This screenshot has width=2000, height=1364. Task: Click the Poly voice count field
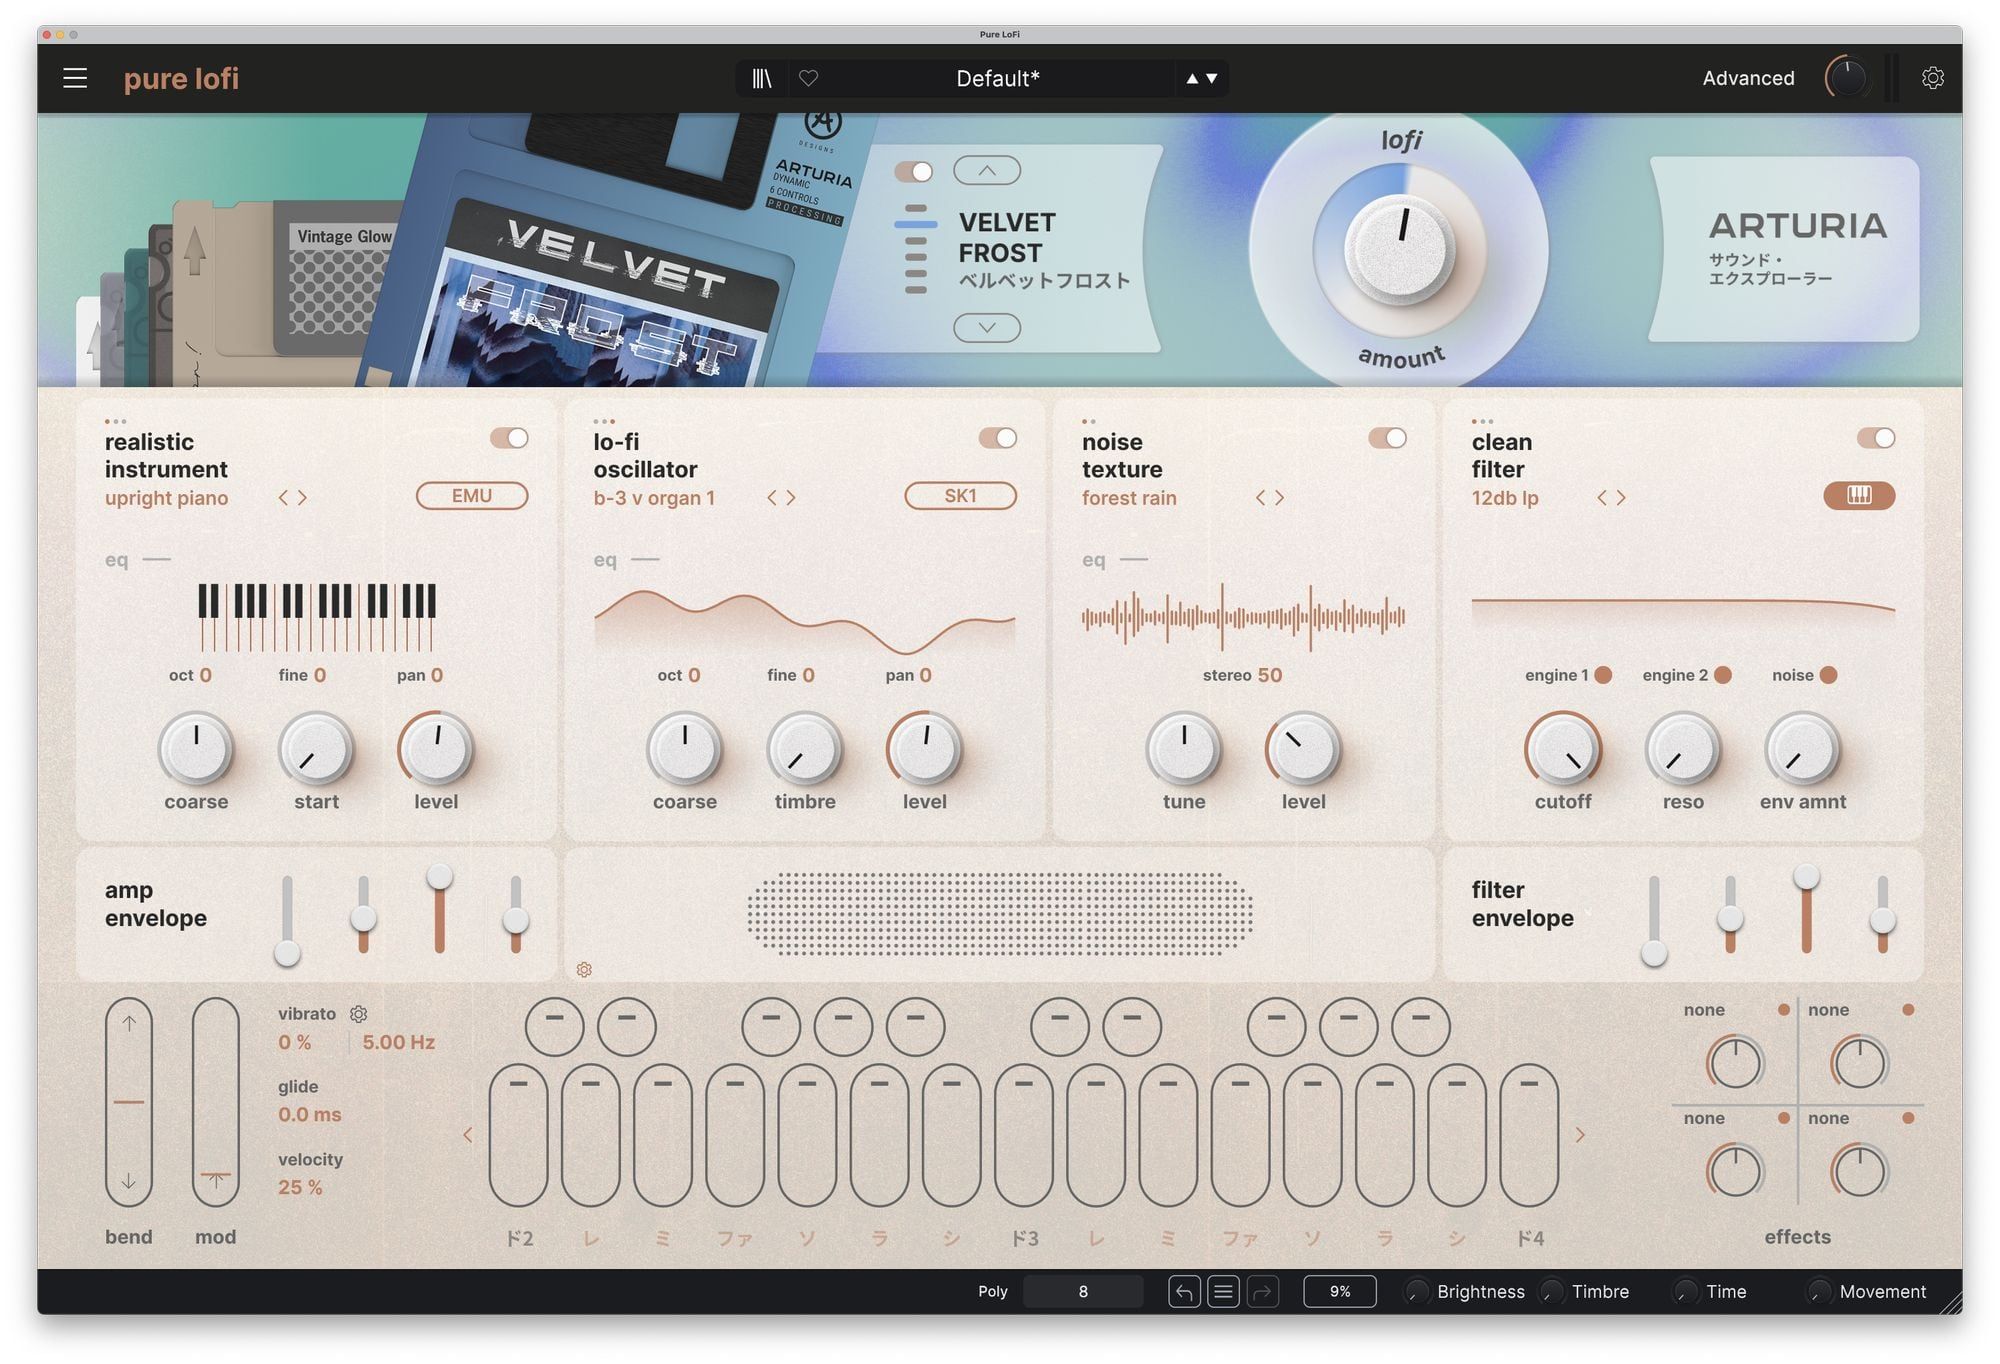(x=1083, y=1292)
